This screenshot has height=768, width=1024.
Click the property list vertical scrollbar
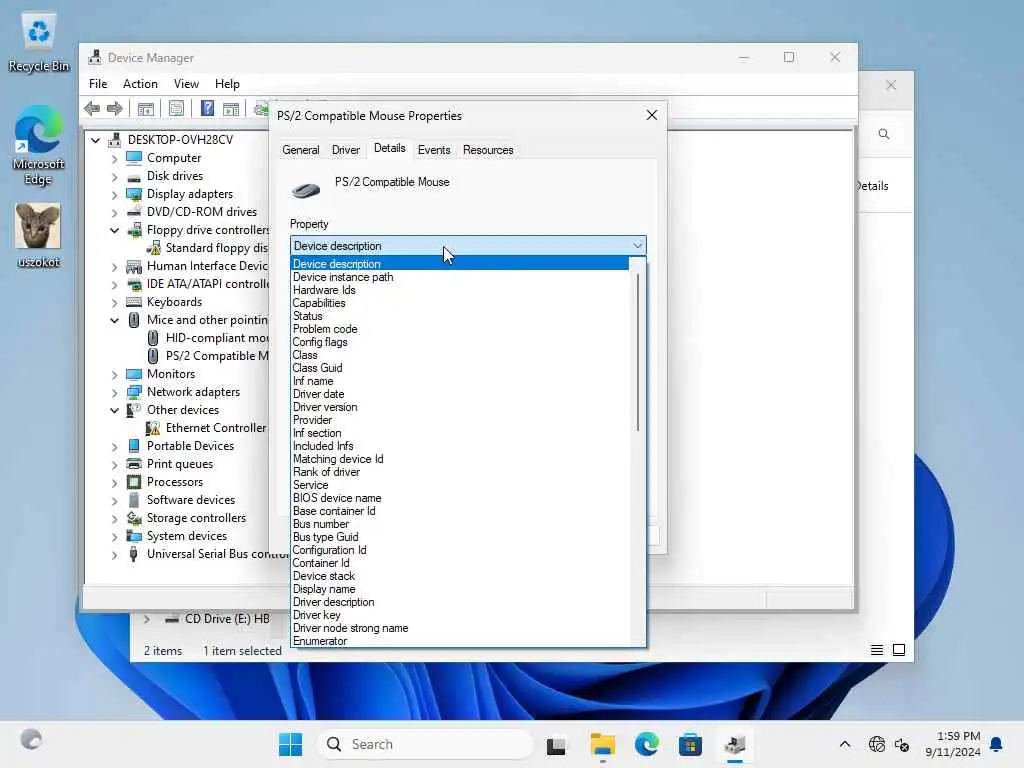pos(637,353)
